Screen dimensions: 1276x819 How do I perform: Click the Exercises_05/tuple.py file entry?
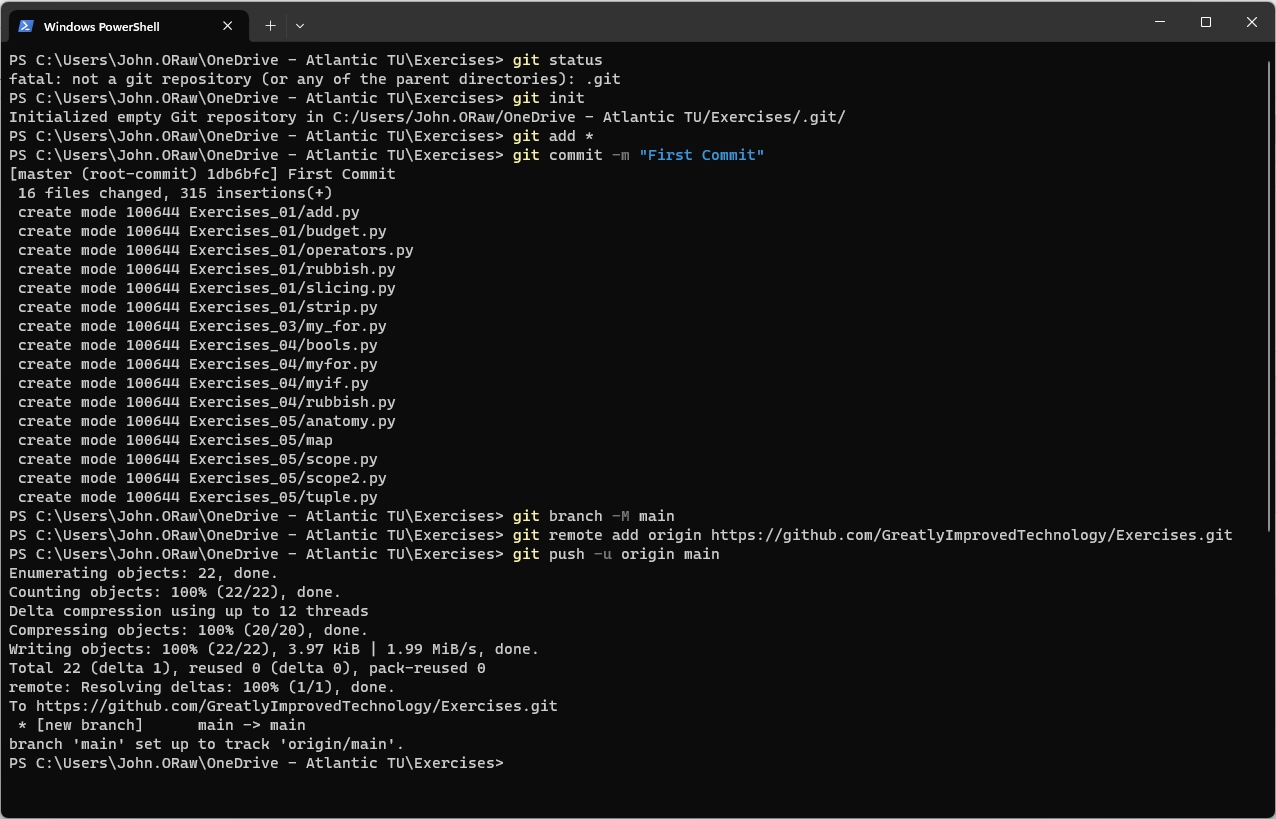[x=283, y=497]
